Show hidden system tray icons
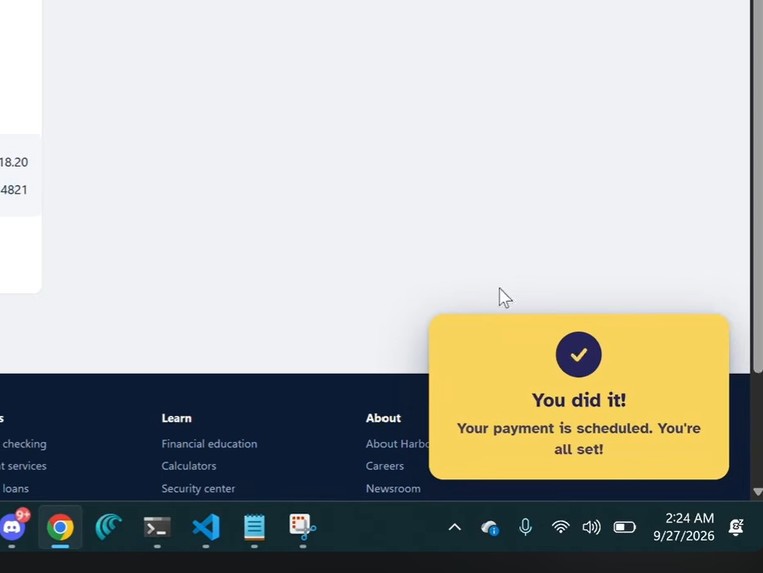 (x=454, y=527)
